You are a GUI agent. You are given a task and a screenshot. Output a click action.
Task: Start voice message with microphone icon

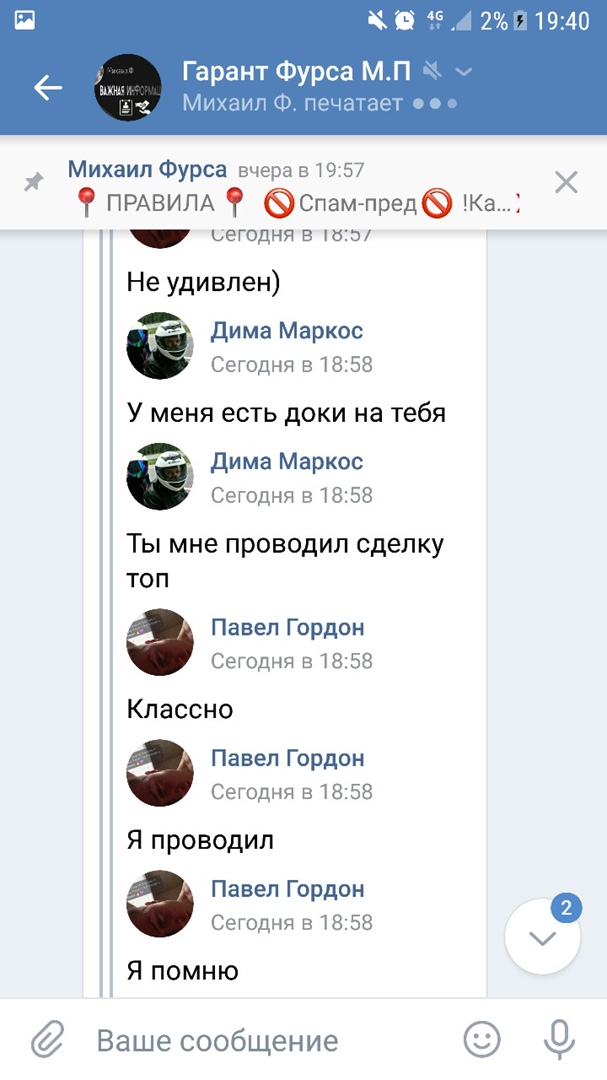[x=559, y=1039]
